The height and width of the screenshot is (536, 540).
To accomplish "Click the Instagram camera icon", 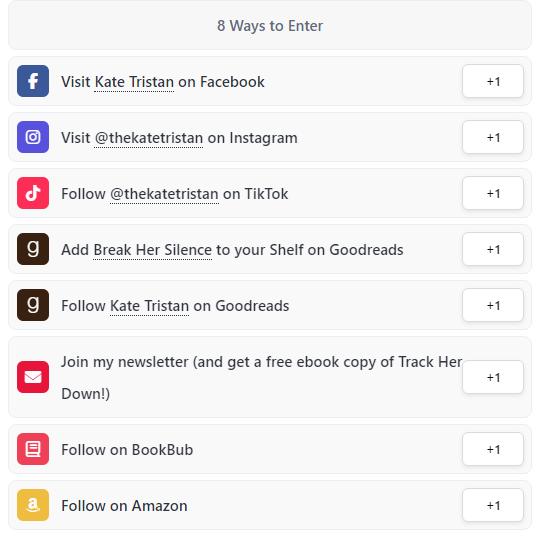I will point(33,137).
